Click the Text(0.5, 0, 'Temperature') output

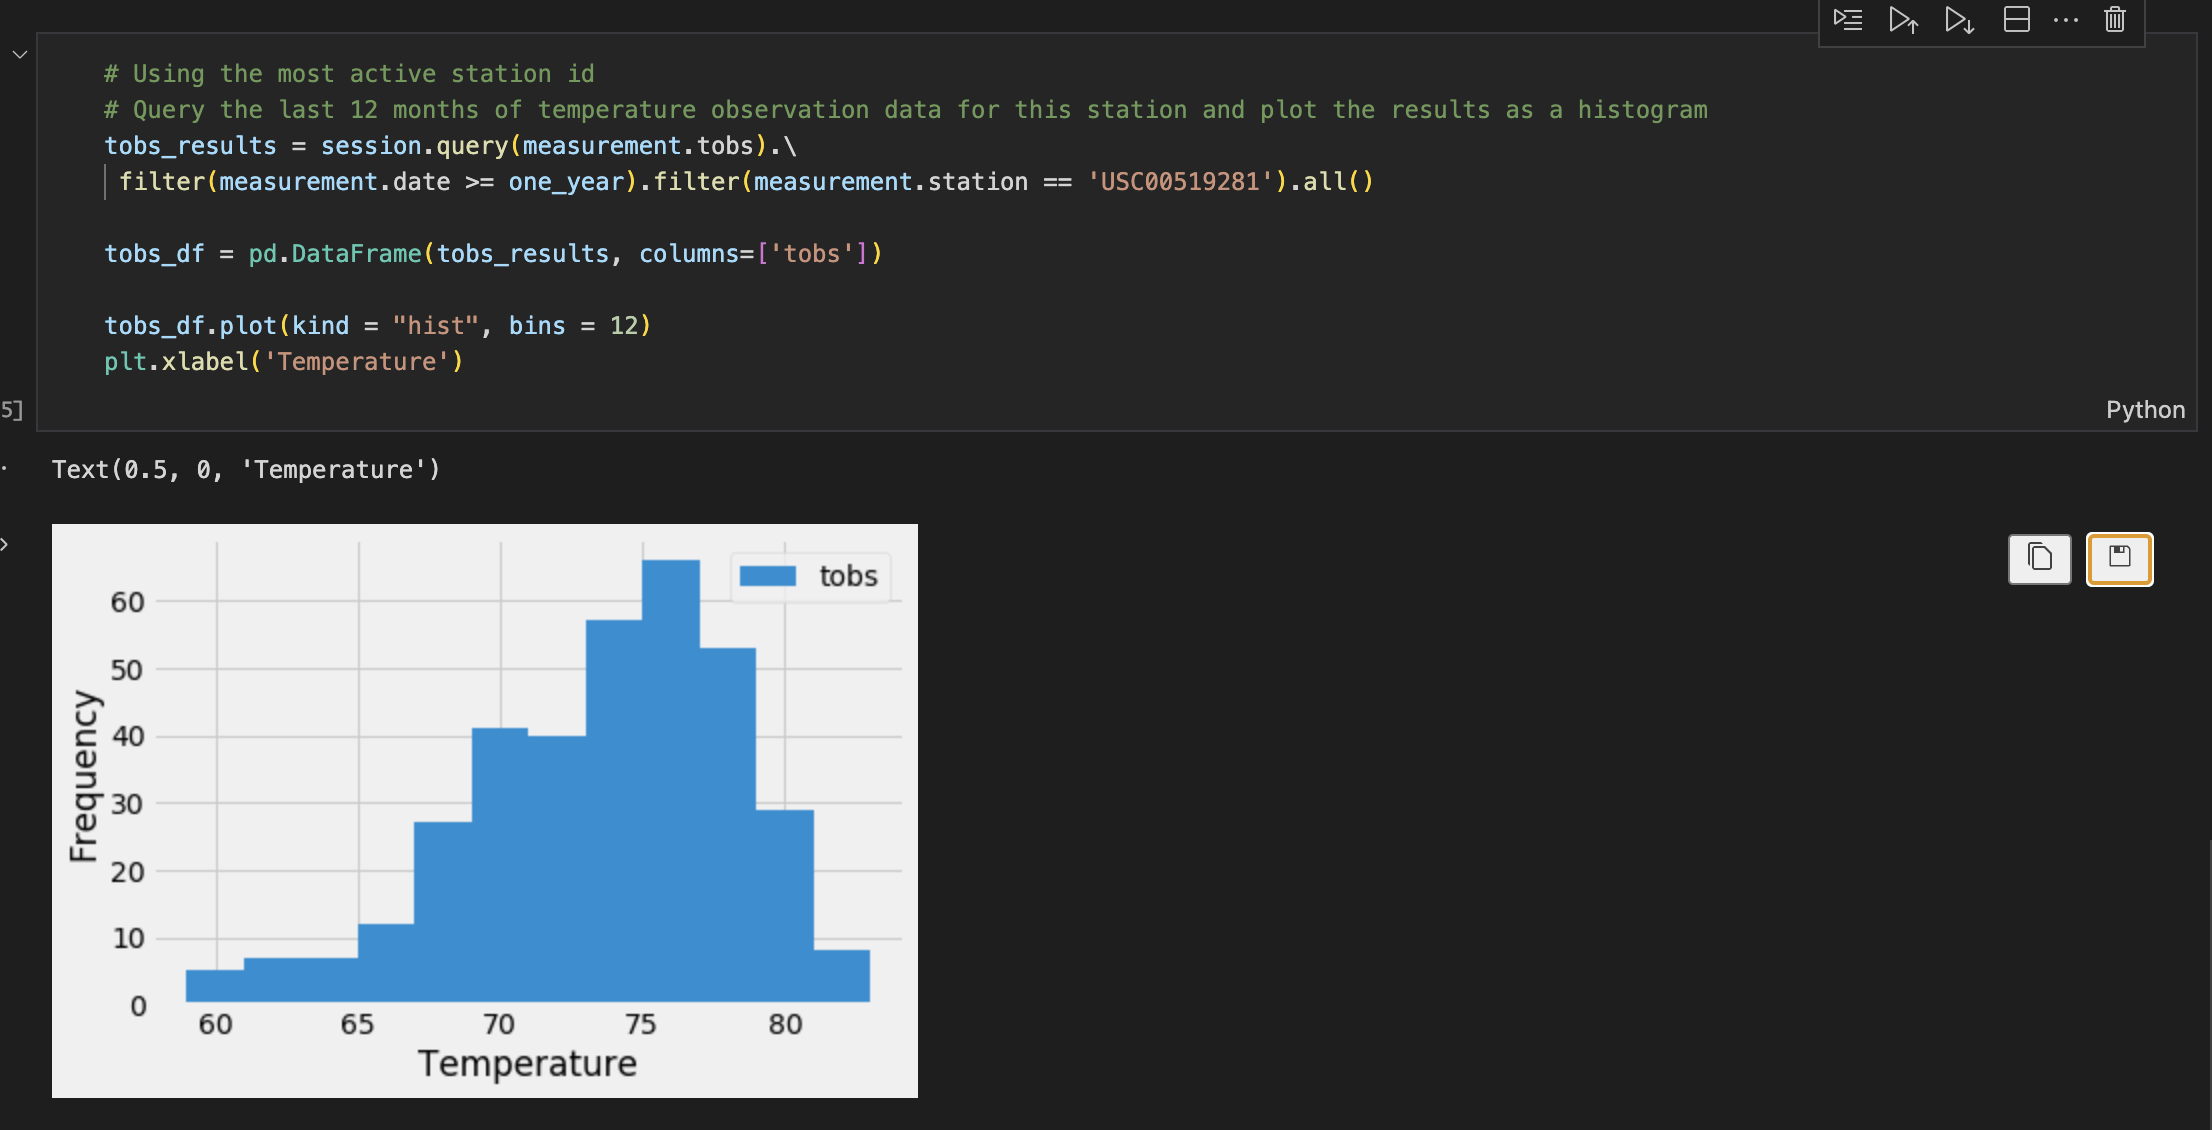246,470
